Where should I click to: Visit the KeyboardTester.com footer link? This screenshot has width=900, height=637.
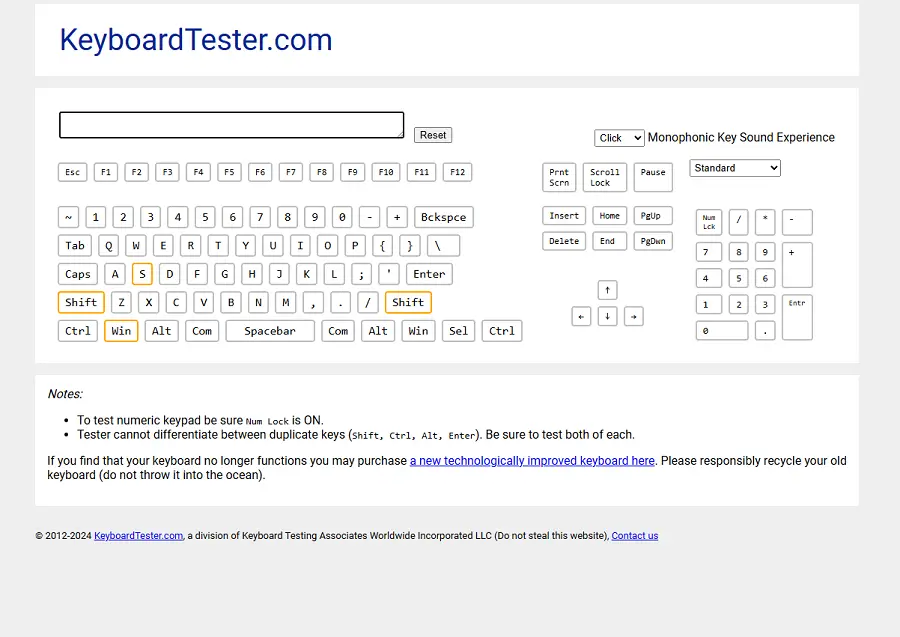pos(138,535)
